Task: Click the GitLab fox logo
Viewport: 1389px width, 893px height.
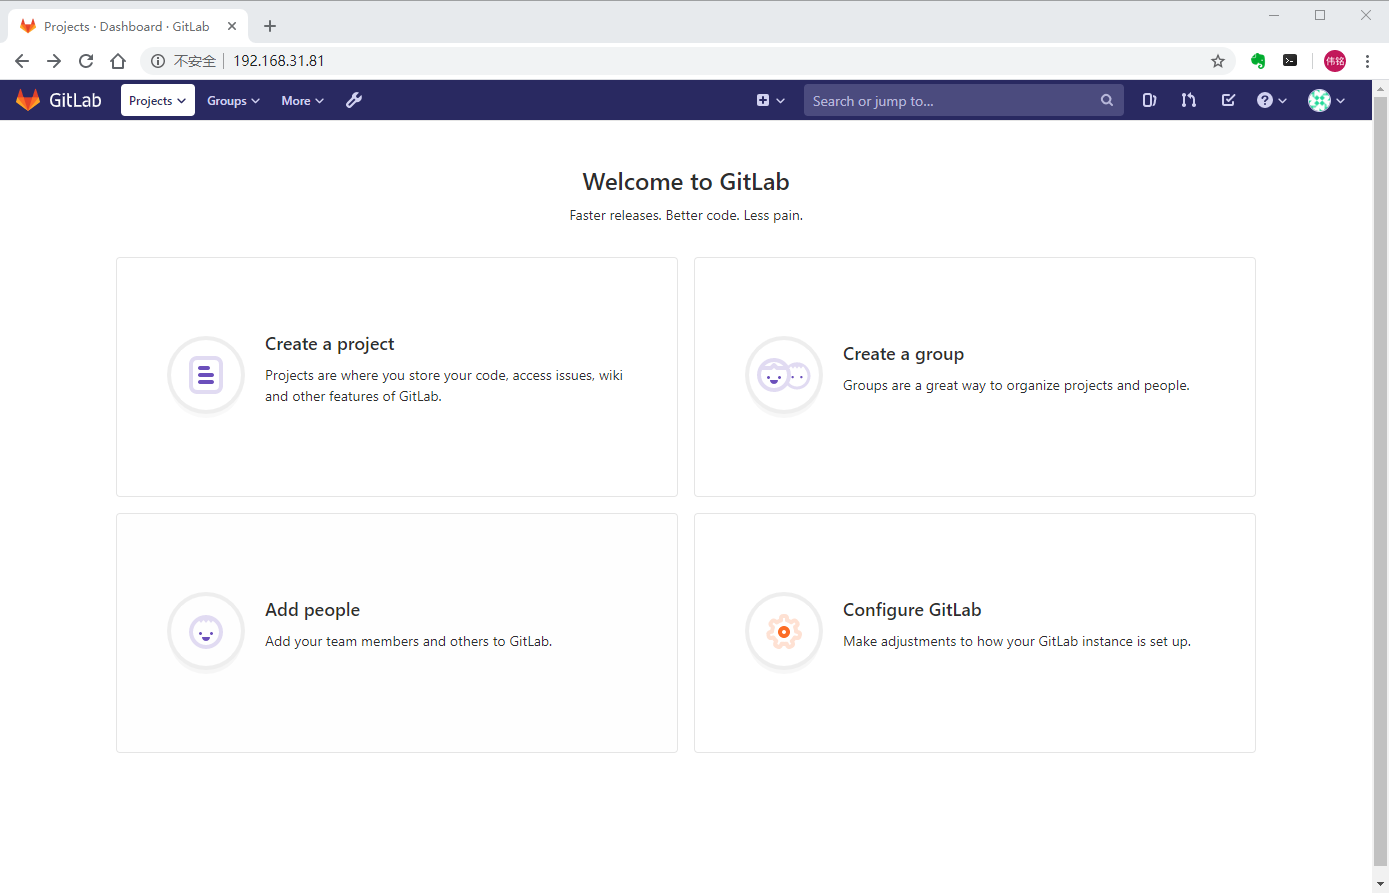Action: coord(28,100)
